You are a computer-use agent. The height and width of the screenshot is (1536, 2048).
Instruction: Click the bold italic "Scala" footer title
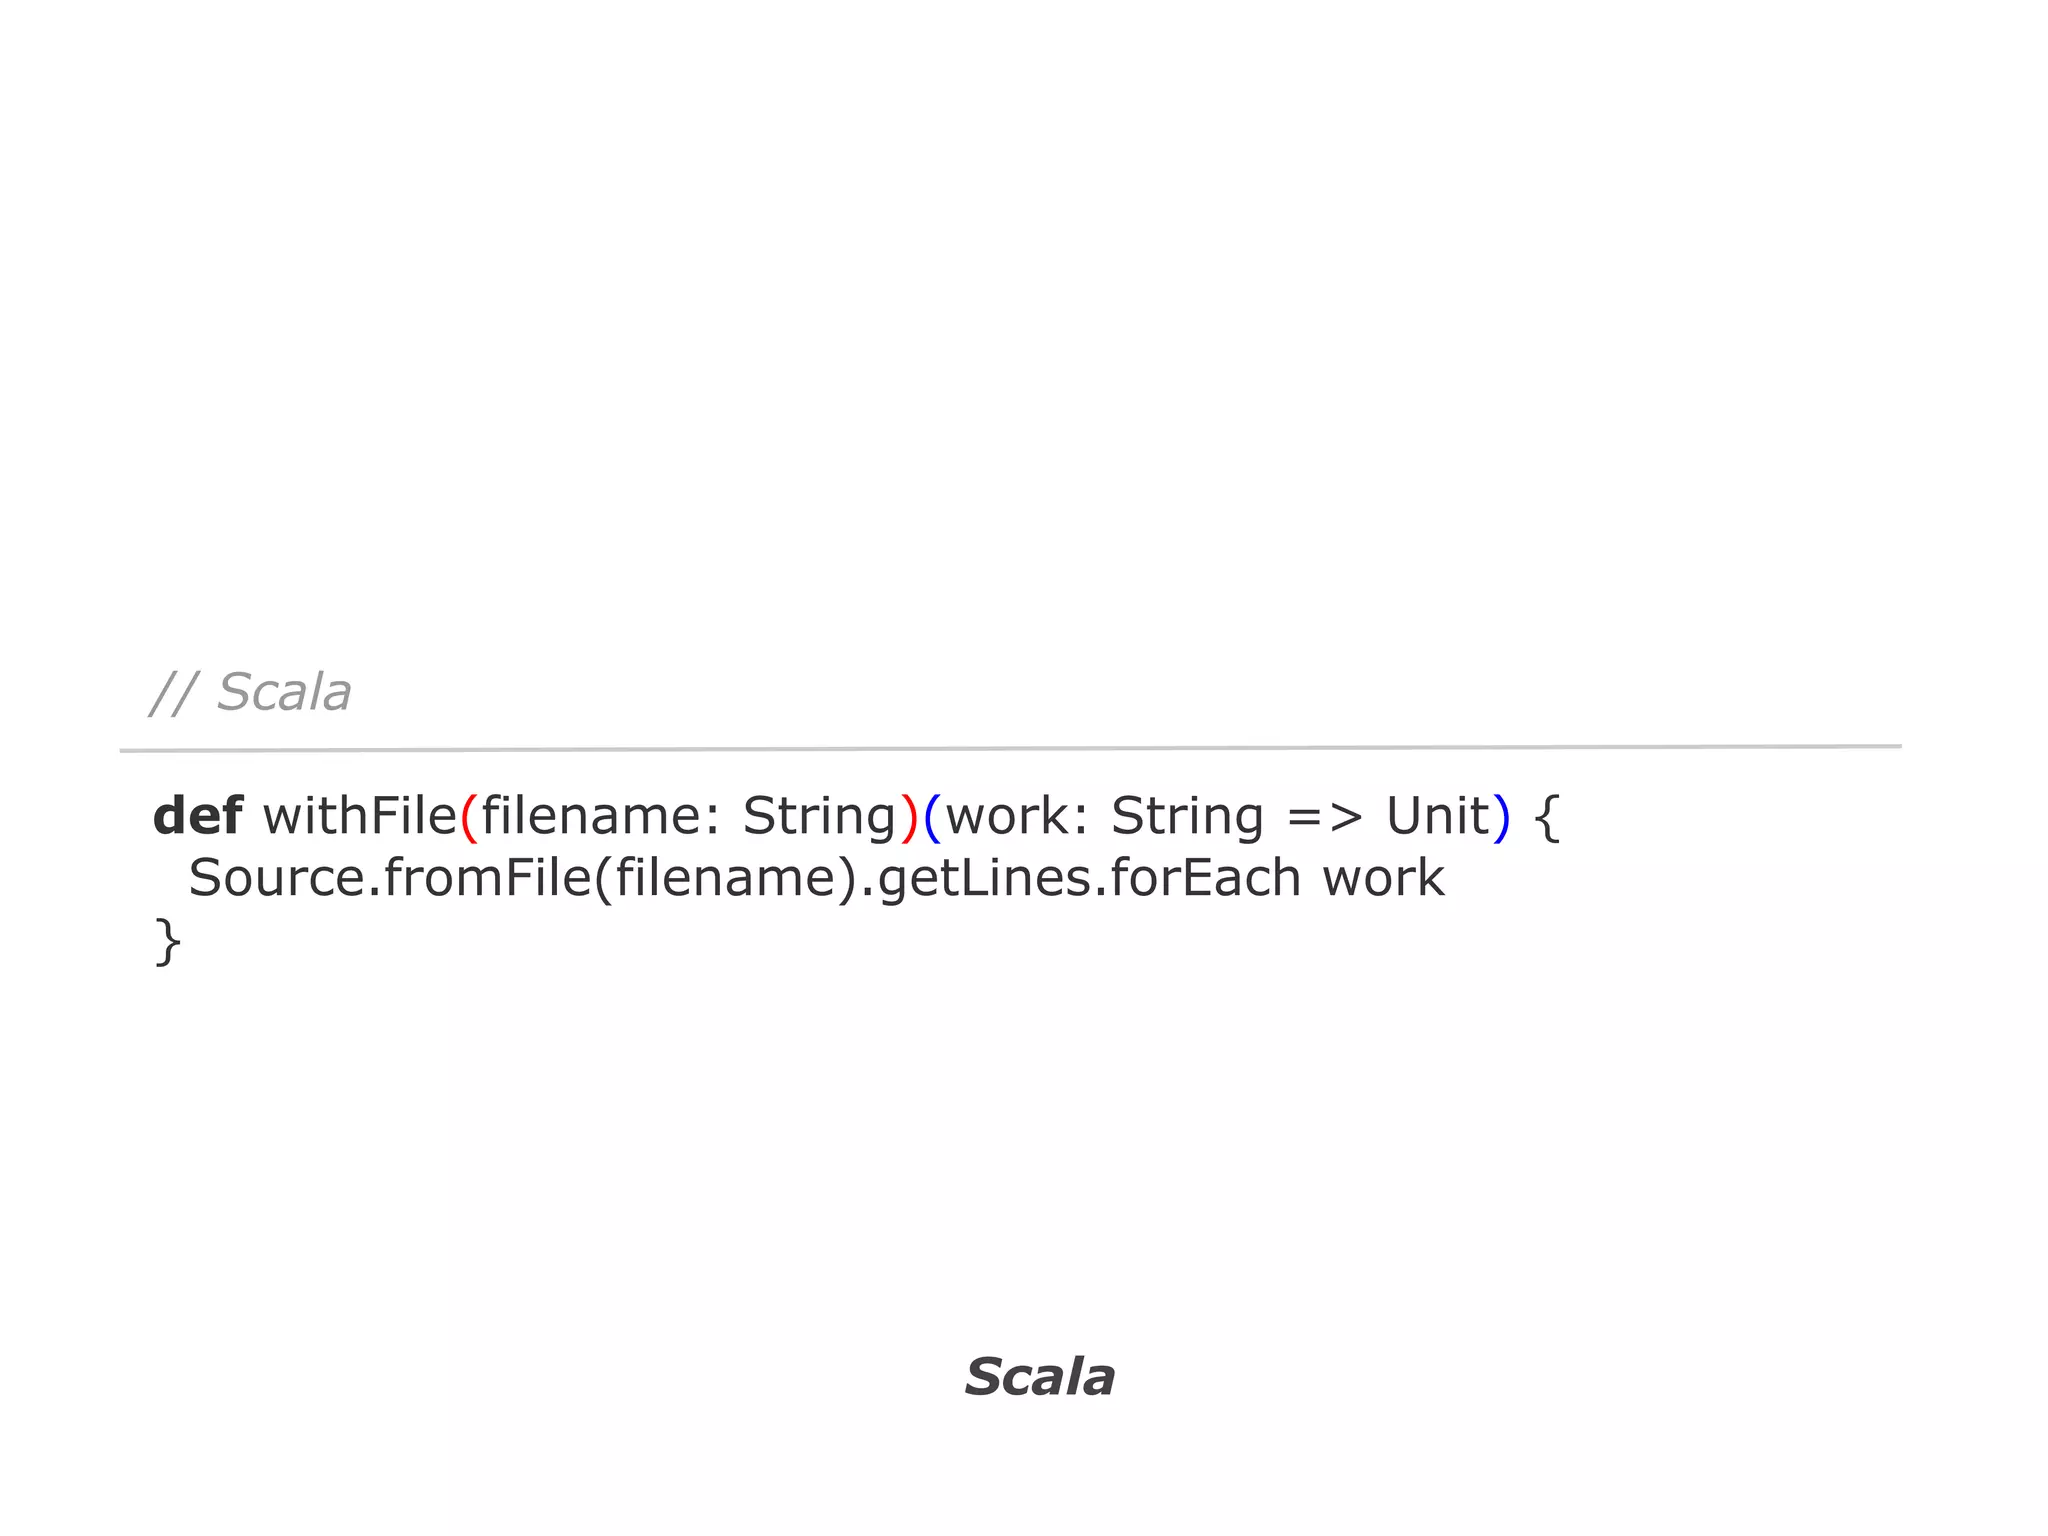(x=1039, y=1377)
